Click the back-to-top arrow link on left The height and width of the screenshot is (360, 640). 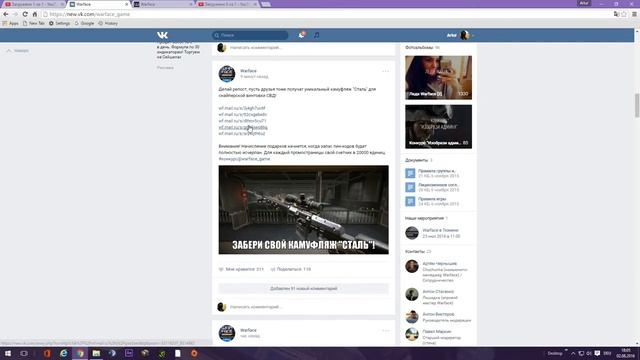[18, 51]
